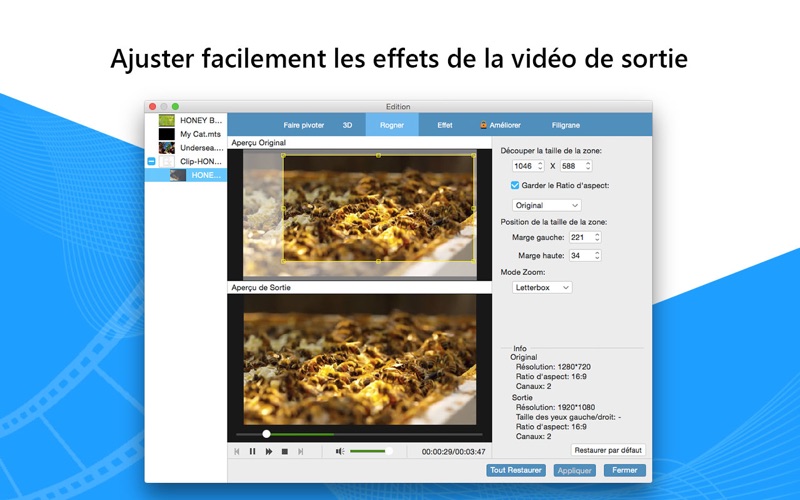Click the Tout Restaurer button
Viewport: 800px width, 500px height.
coord(516,470)
